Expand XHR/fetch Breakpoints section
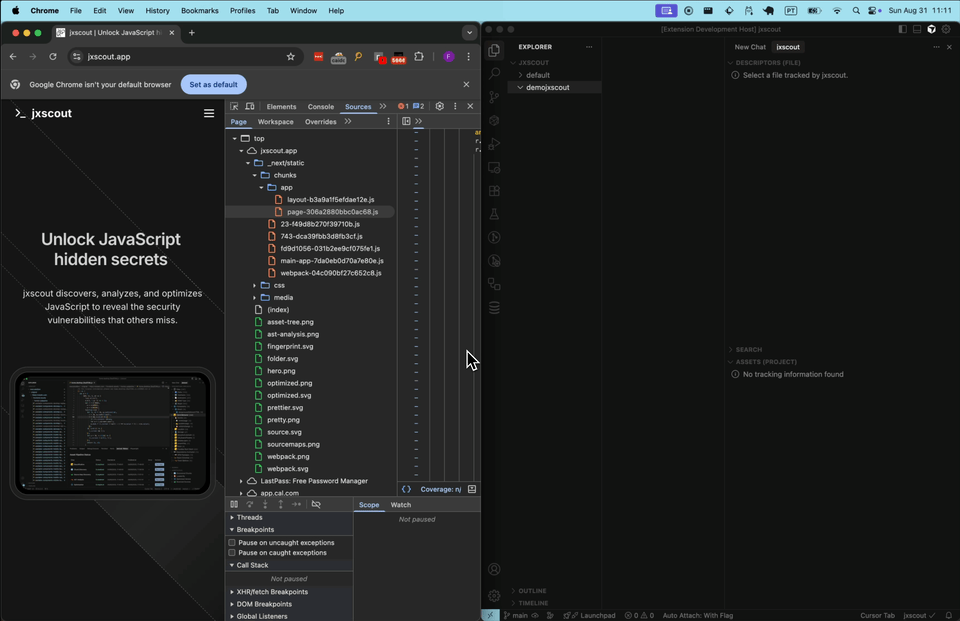The height and width of the screenshot is (621, 960). click(x=232, y=592)
